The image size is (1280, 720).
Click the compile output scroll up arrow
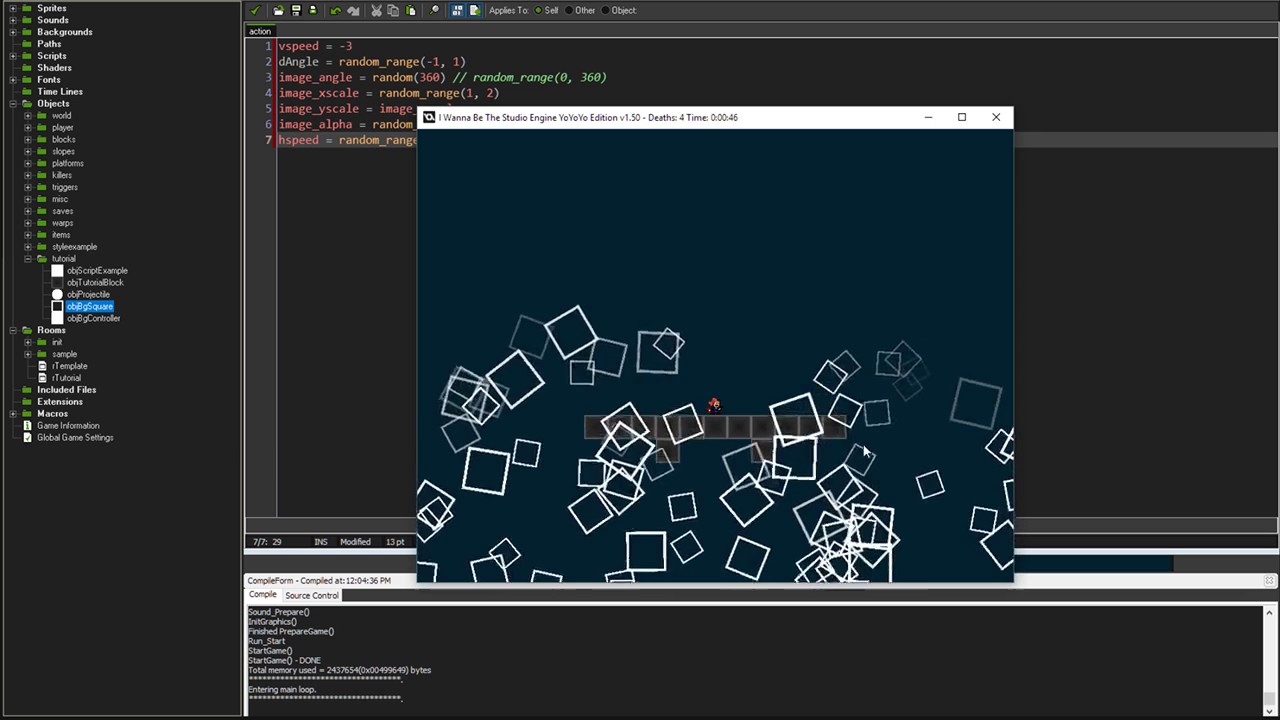point(1270,612)
